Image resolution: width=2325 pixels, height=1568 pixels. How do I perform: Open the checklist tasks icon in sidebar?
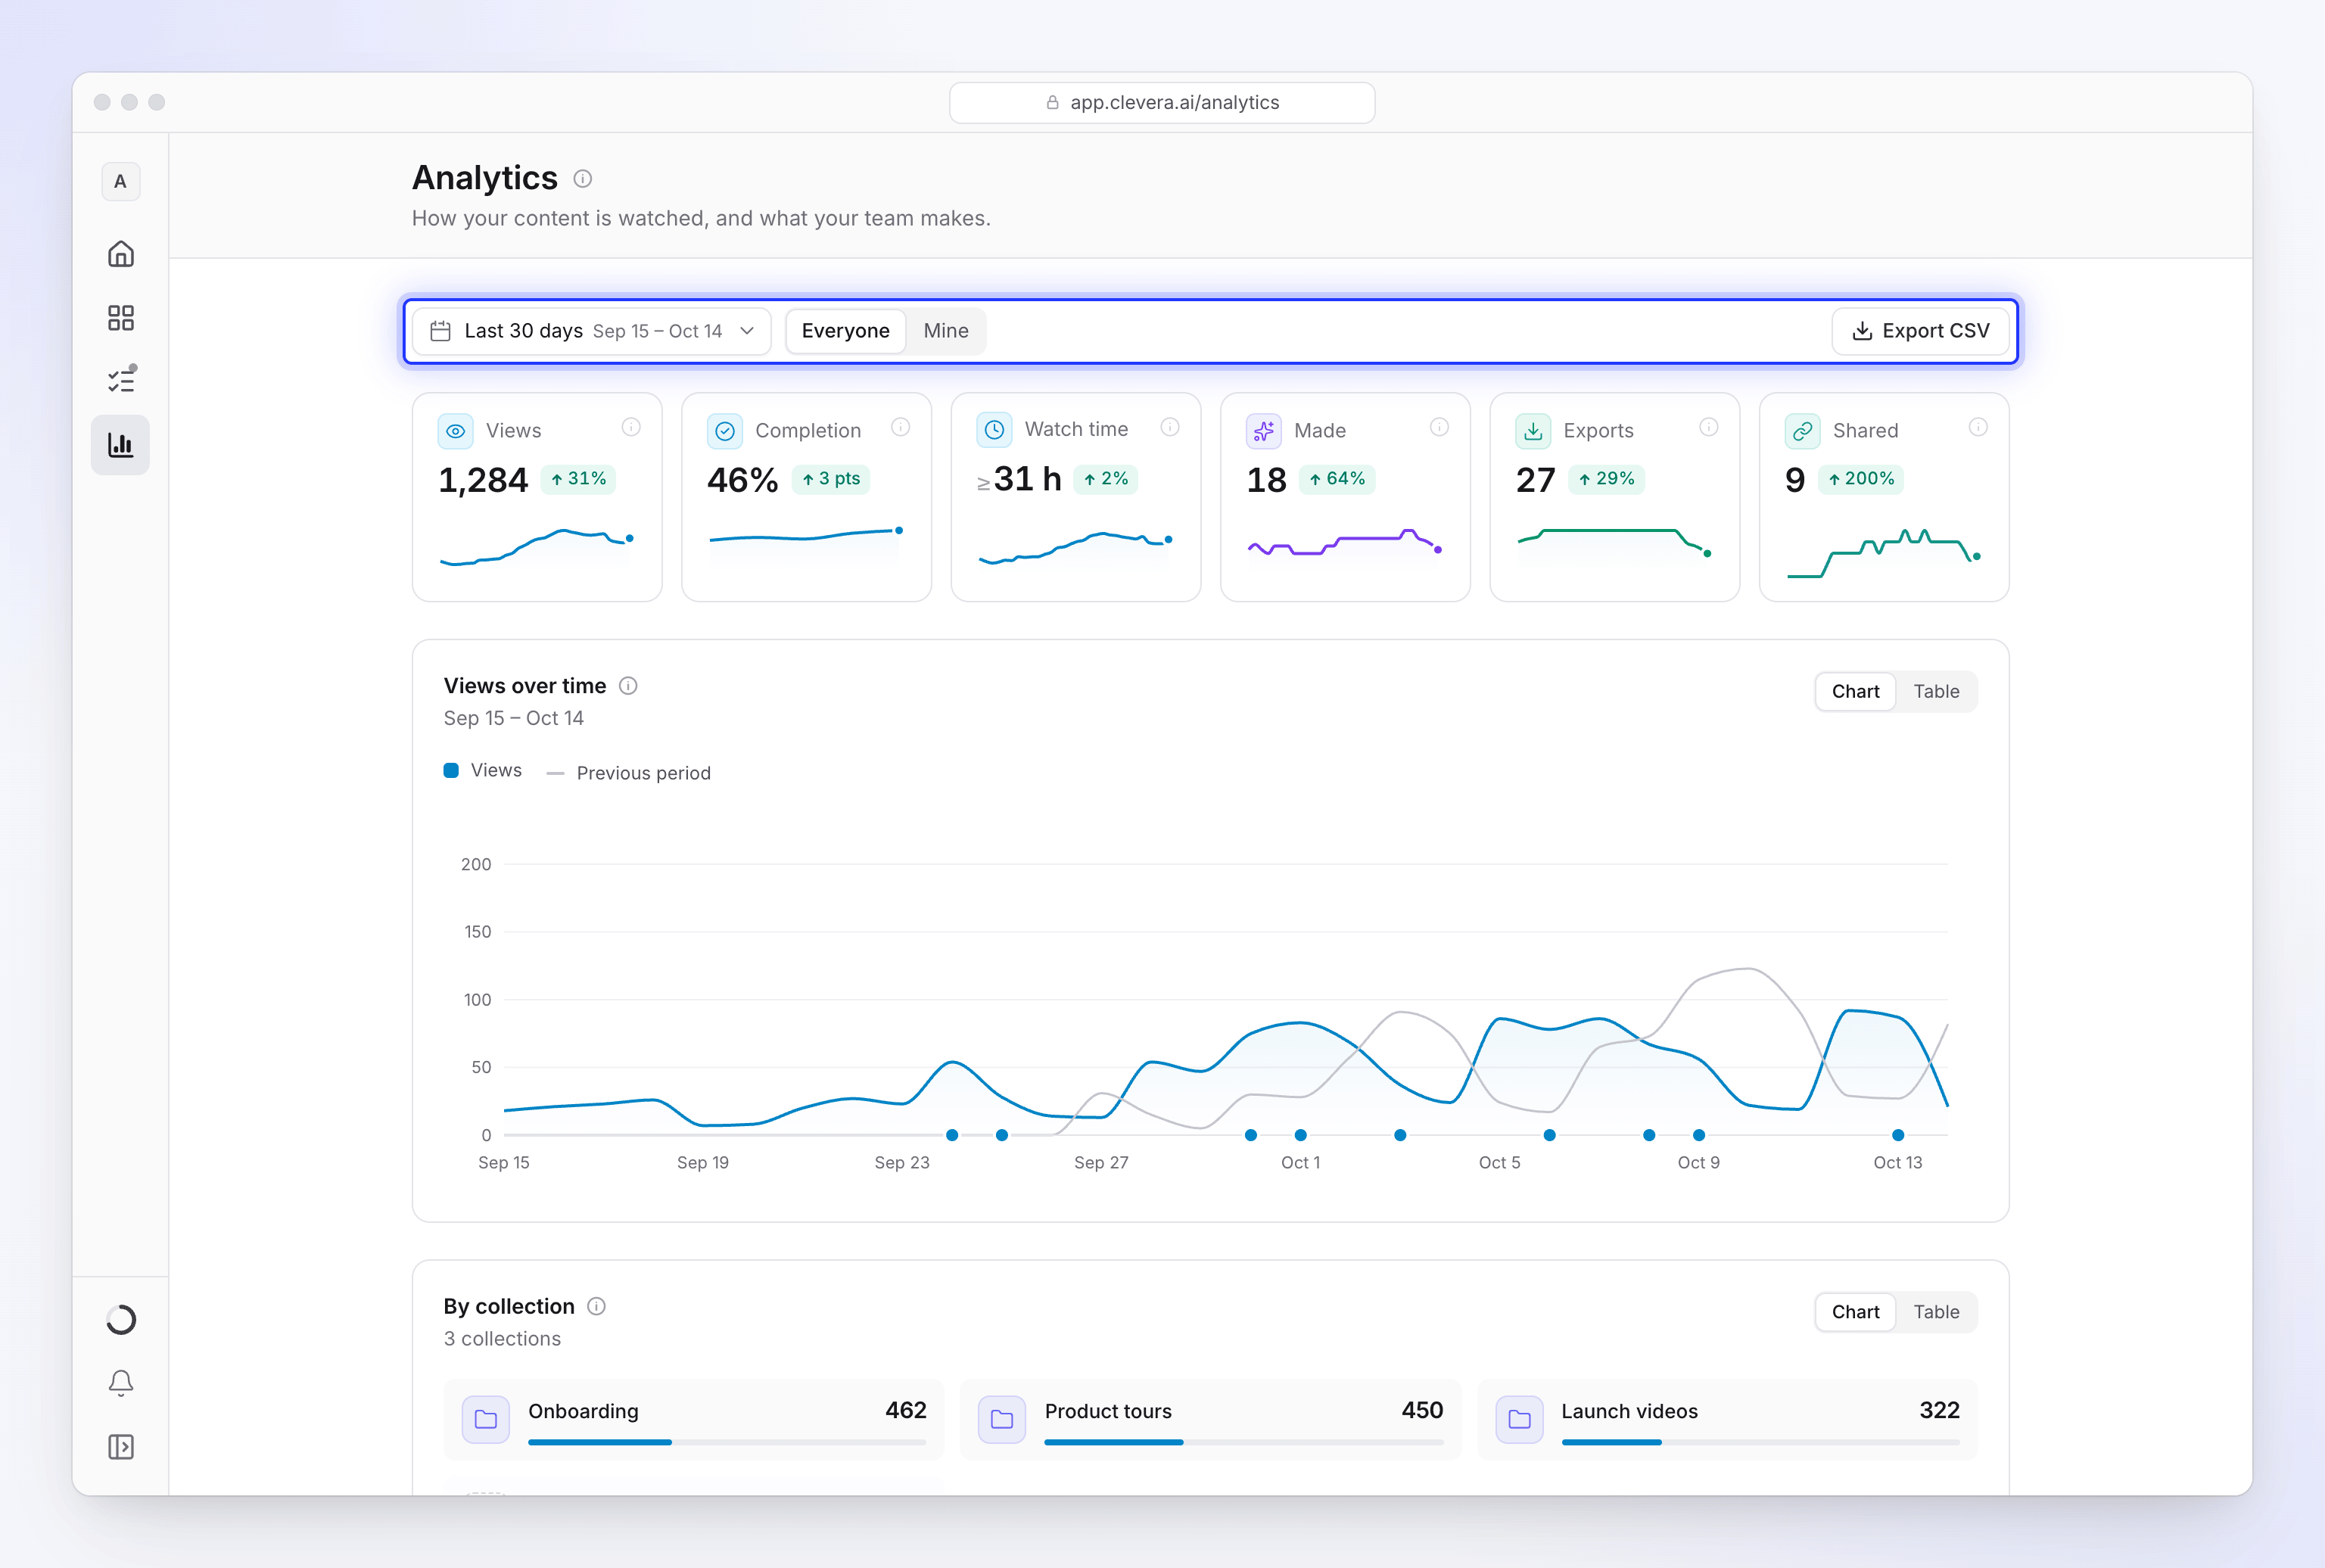point(121,380)
